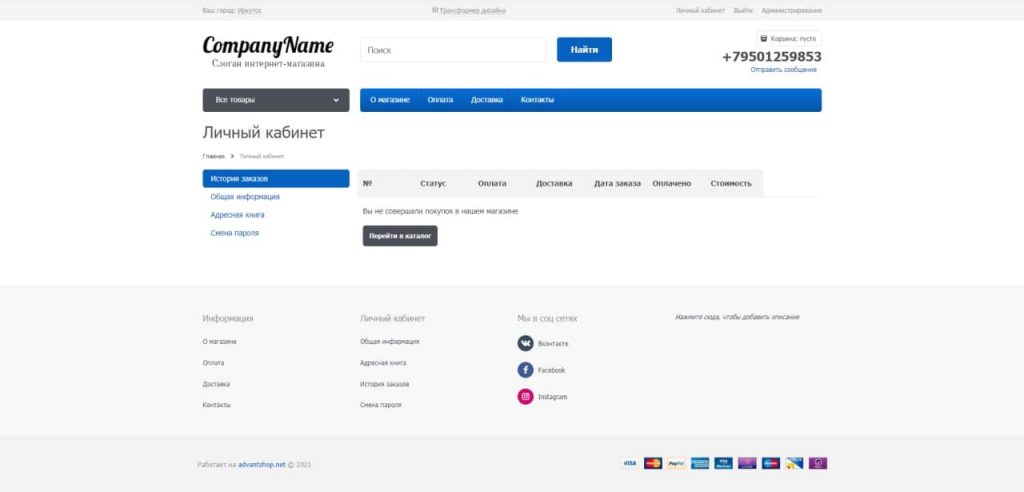
Task: Click the chevron on Все товары
Action: tap(336, 101)
